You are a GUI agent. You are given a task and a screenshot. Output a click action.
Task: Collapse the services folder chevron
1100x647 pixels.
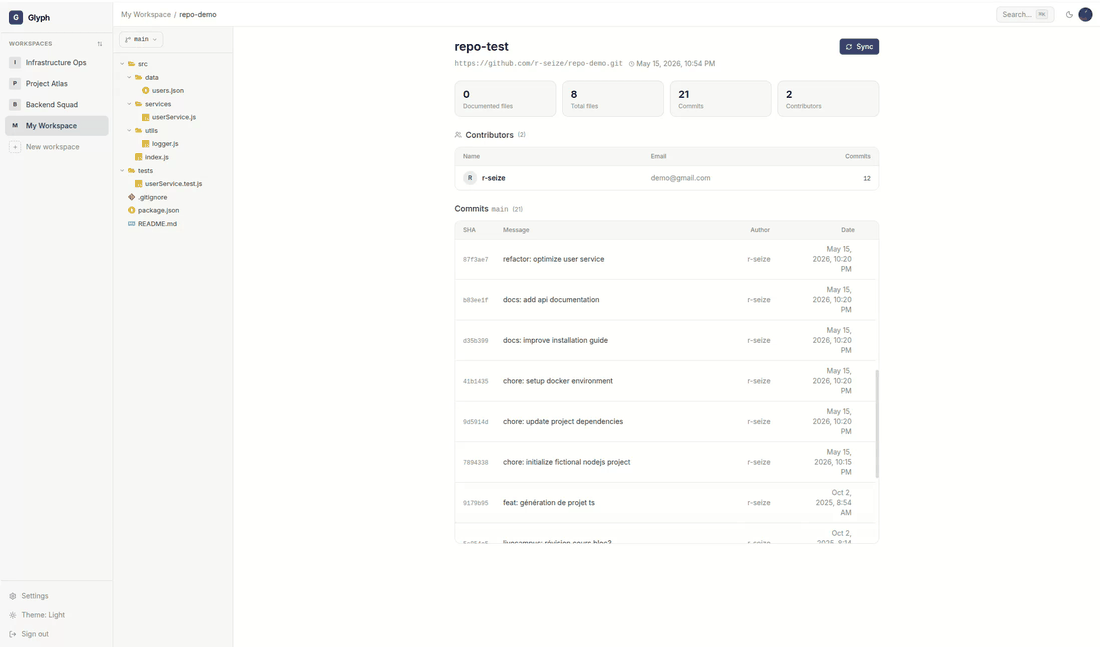coord(129,104)
